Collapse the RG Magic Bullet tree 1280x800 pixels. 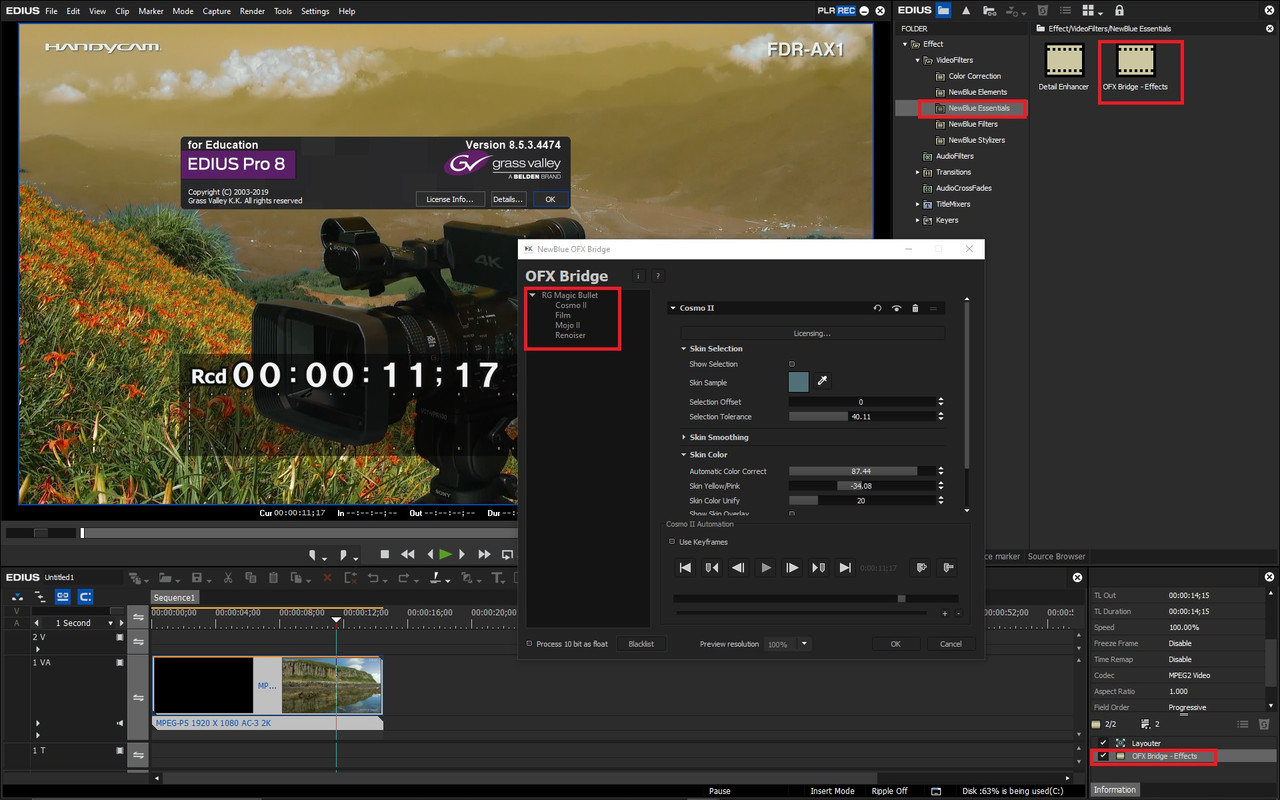(533, 295)
